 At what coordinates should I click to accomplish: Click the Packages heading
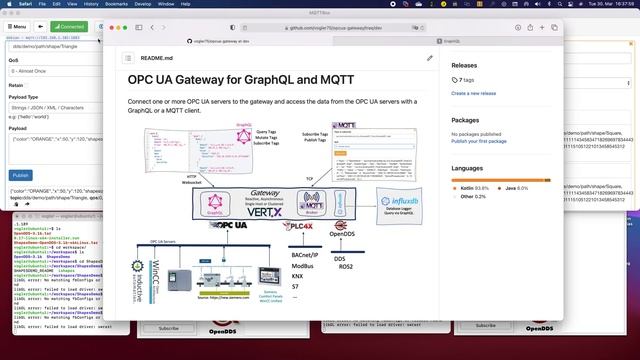(465, 120)
